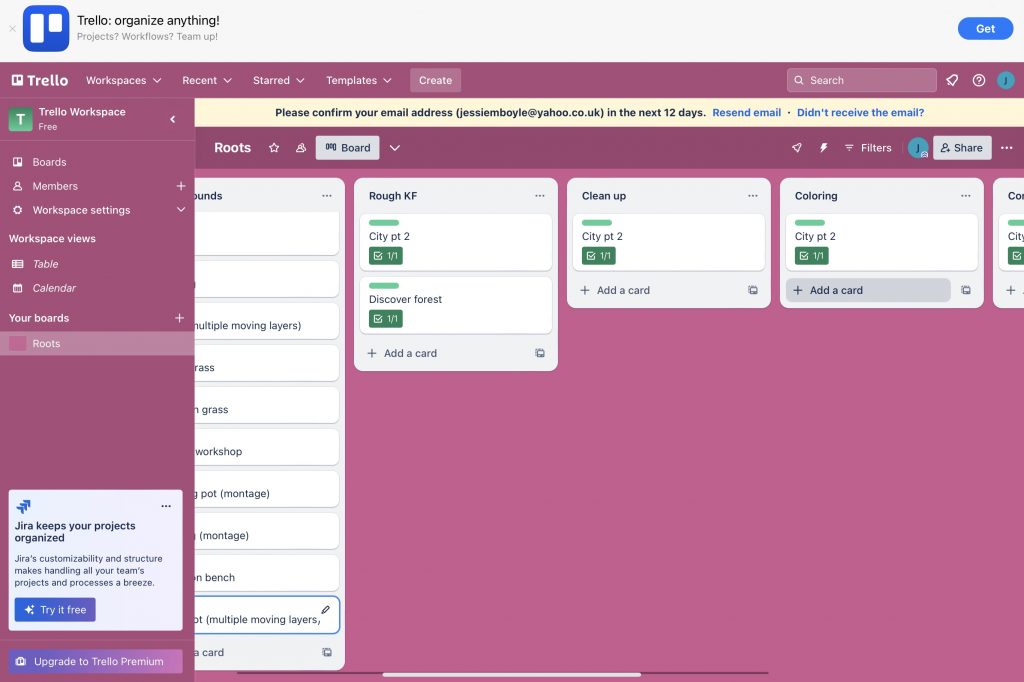
Task: Open the Workspaces menu
Action: tap(123, 80)
